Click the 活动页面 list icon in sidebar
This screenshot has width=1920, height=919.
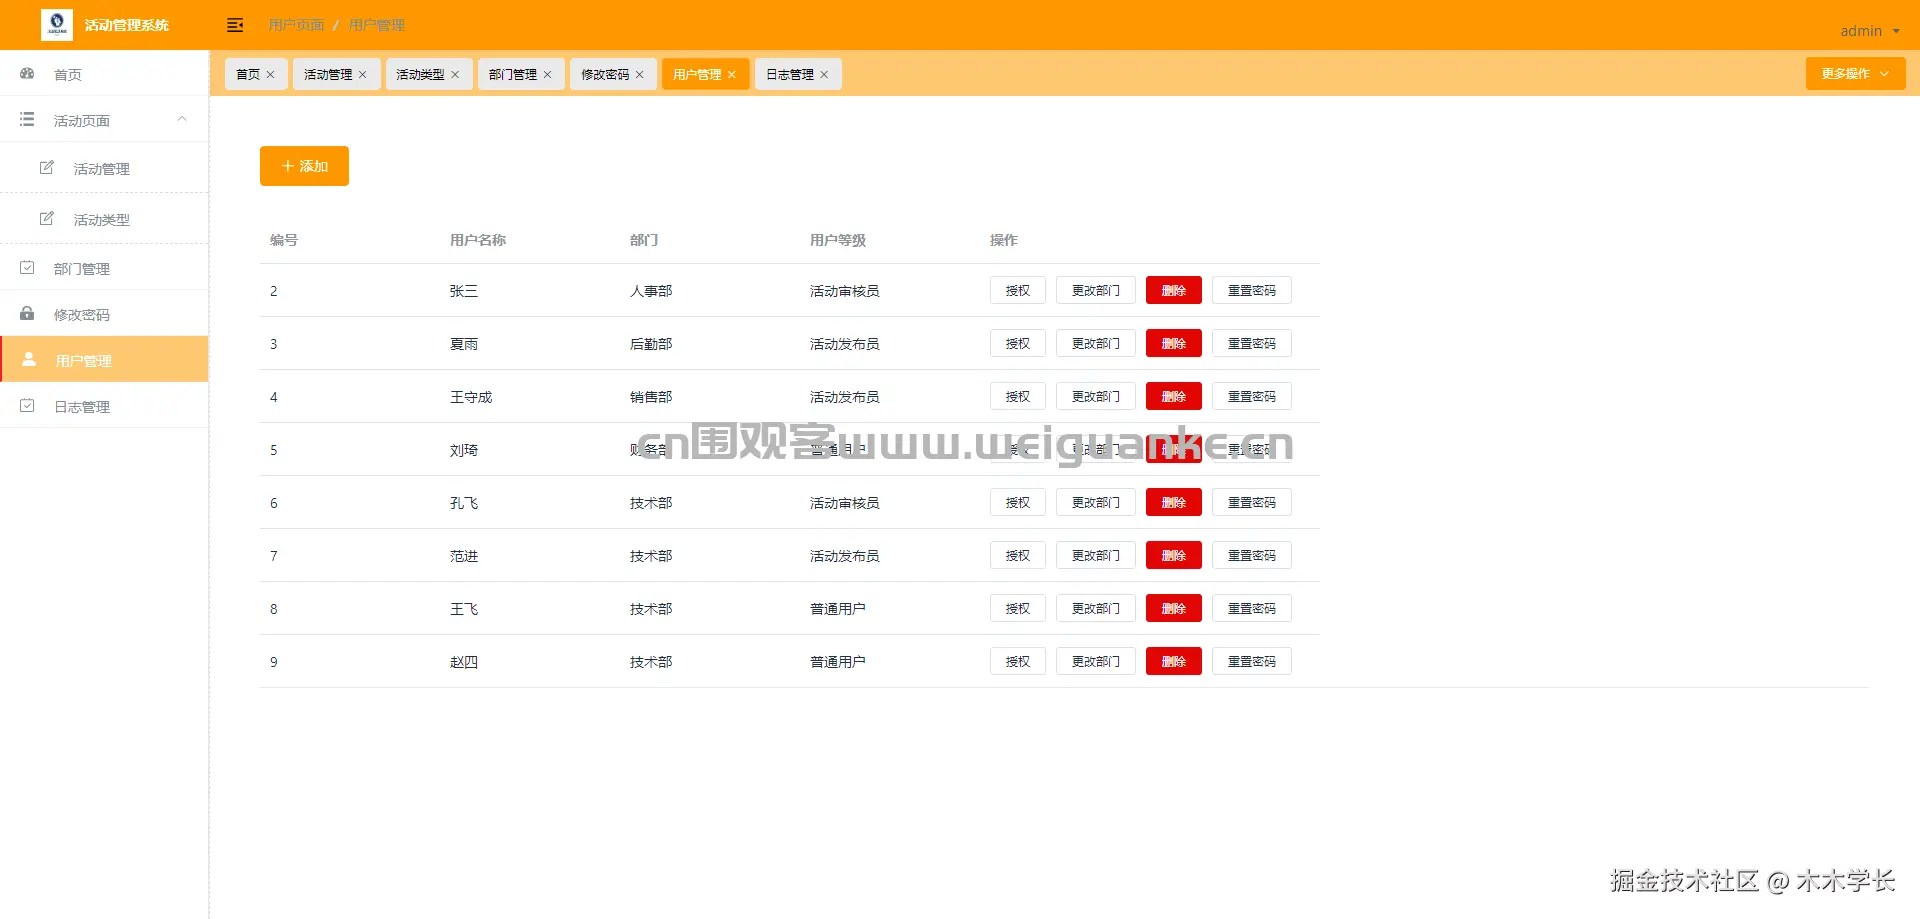(27, 120)
